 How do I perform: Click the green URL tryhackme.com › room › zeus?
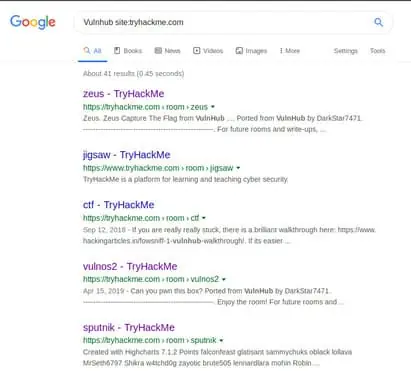(145, 107)
